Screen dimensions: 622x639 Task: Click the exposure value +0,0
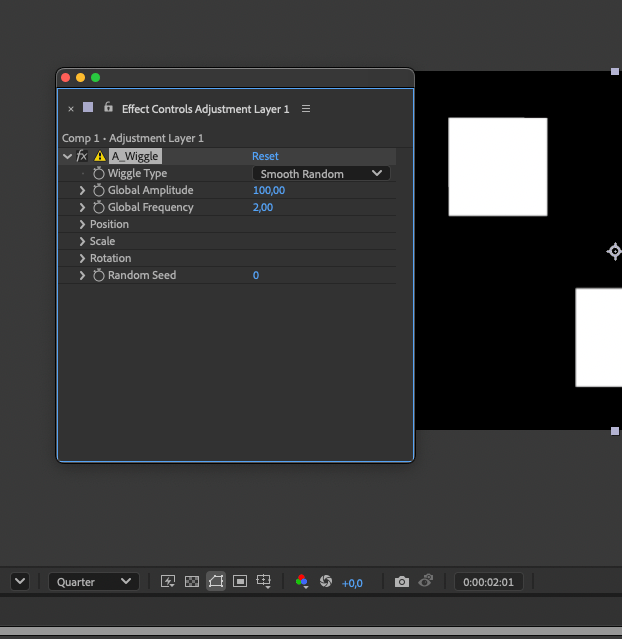(352, 583)
